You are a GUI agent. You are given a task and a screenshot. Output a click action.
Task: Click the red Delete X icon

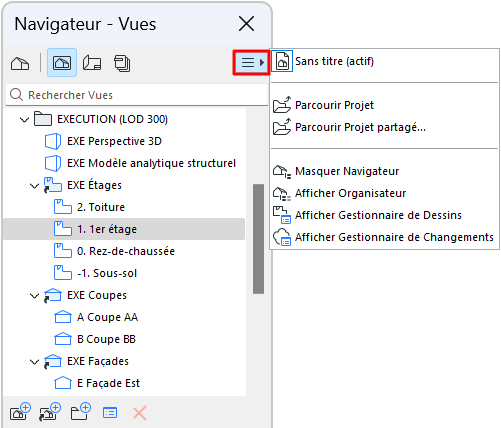pyautogui.click(x=140, y=413)
